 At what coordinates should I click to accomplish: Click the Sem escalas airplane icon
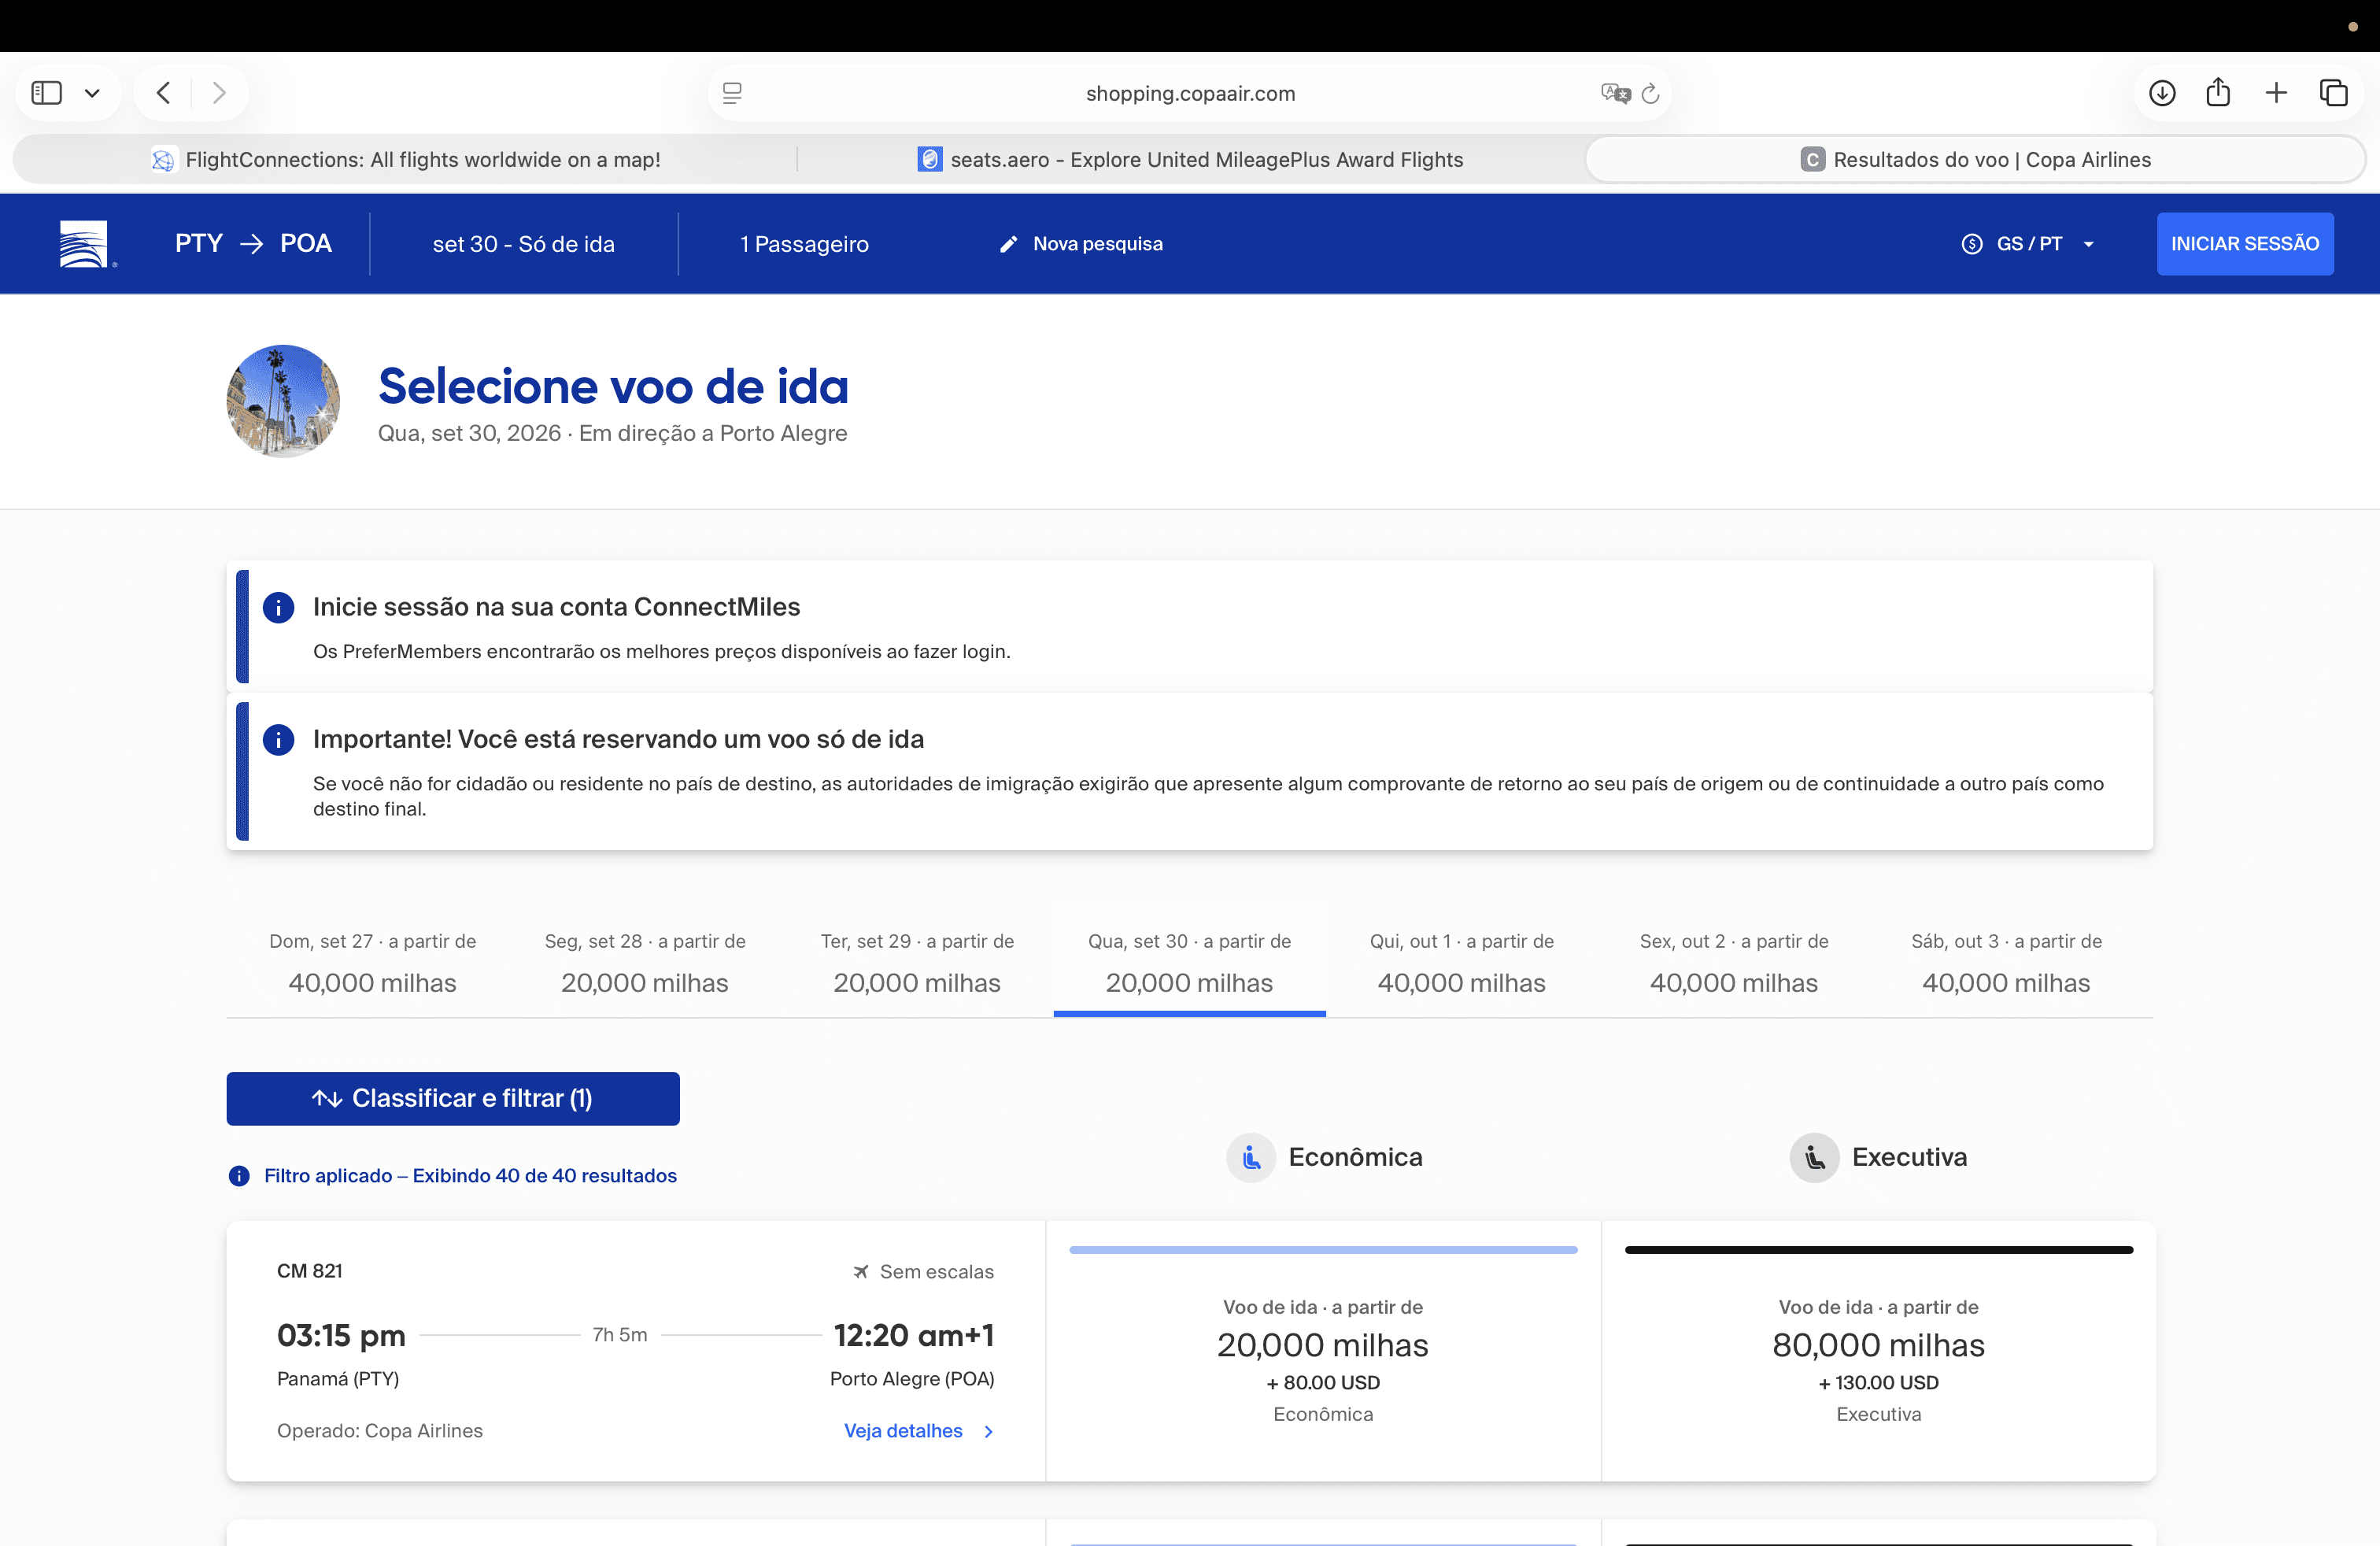pyautogui.click(x=860, y=1272)
